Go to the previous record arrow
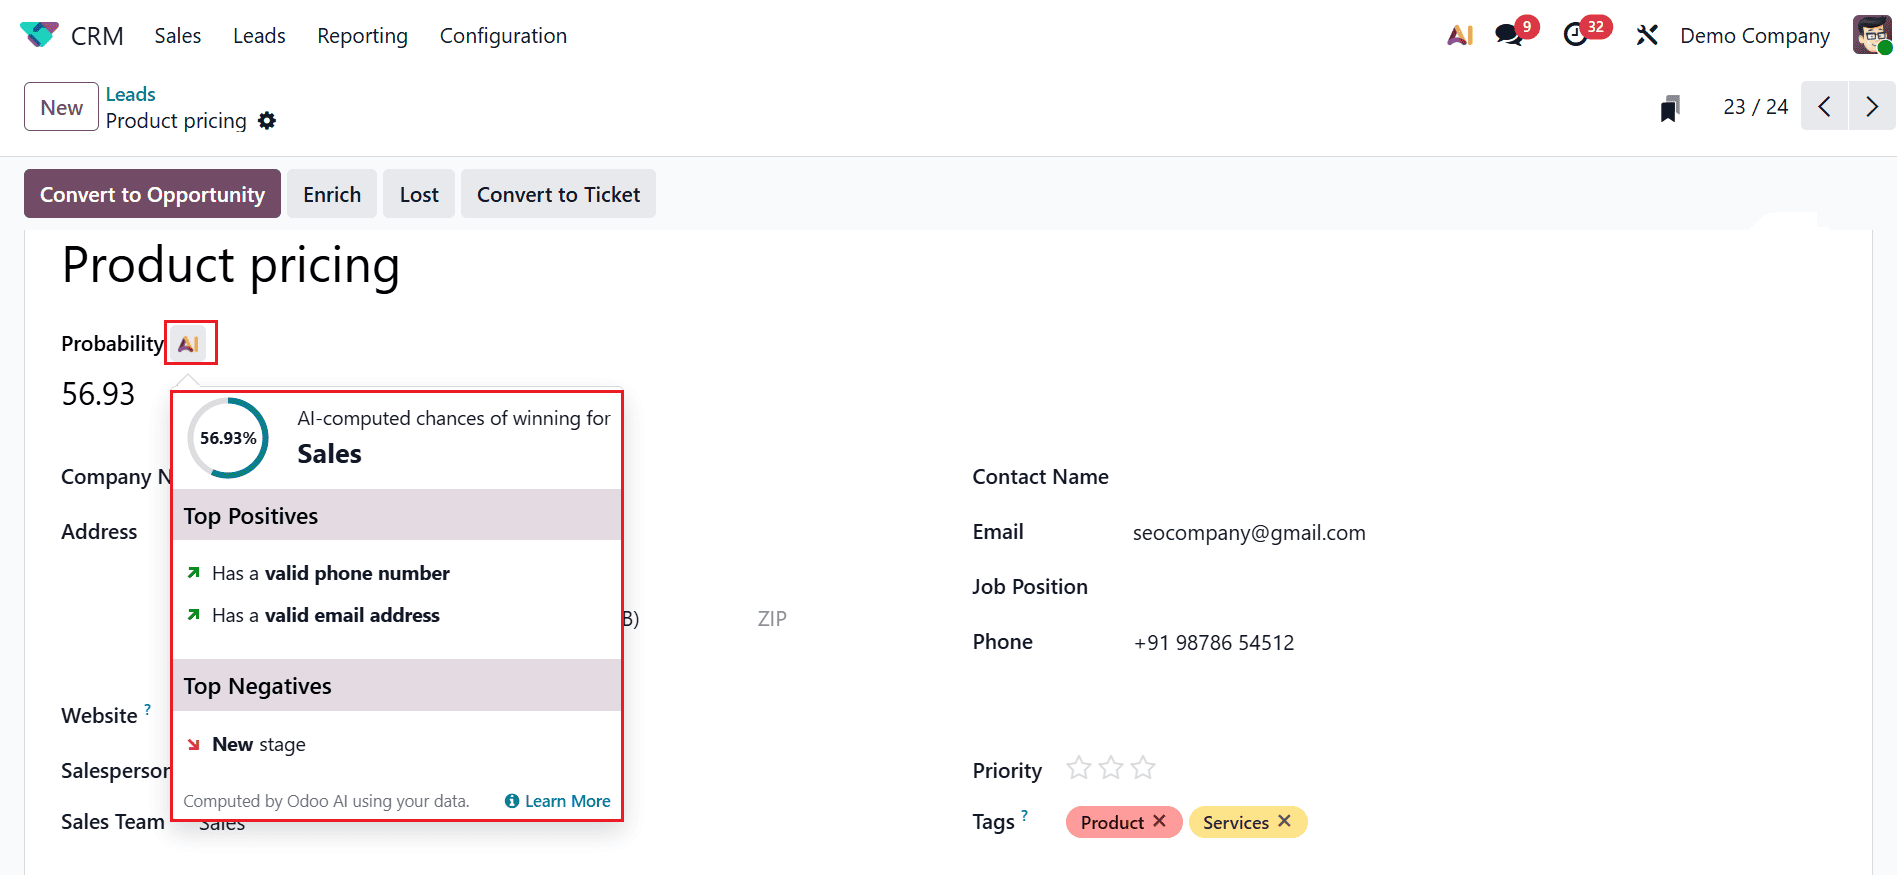 (x=1825, y=106)
